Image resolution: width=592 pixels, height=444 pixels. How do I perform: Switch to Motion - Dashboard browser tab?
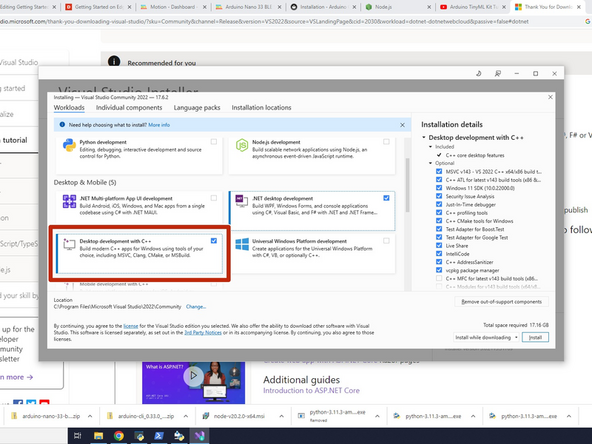173,7
